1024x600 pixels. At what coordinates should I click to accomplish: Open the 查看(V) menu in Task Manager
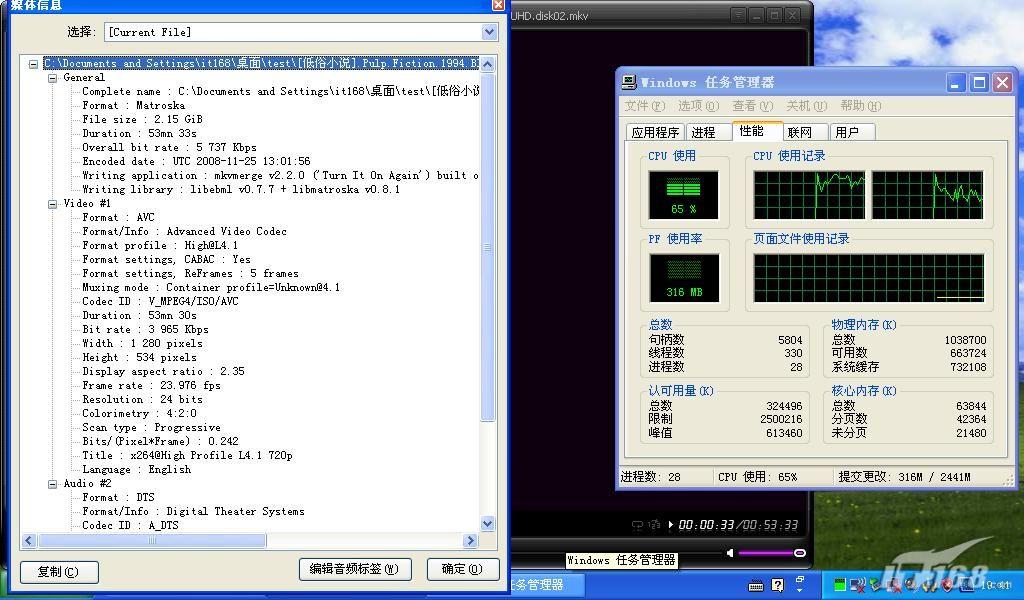[x=752, y=106]
